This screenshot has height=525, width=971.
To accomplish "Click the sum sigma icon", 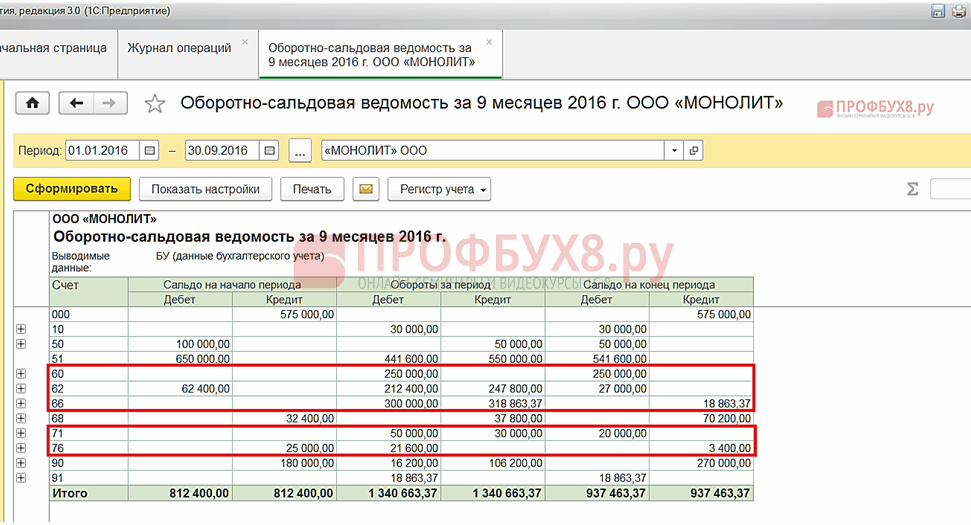I will [x=912, y=189].
